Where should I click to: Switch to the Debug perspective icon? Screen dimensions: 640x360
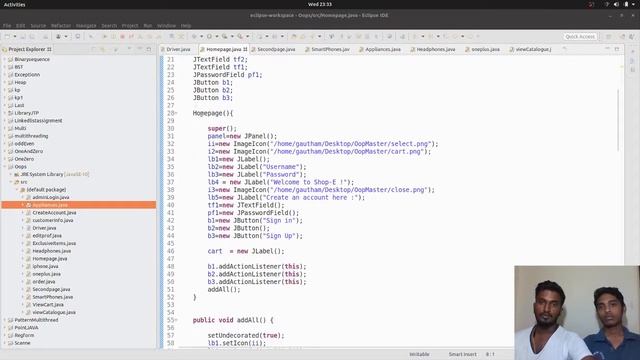click(632, 36)
